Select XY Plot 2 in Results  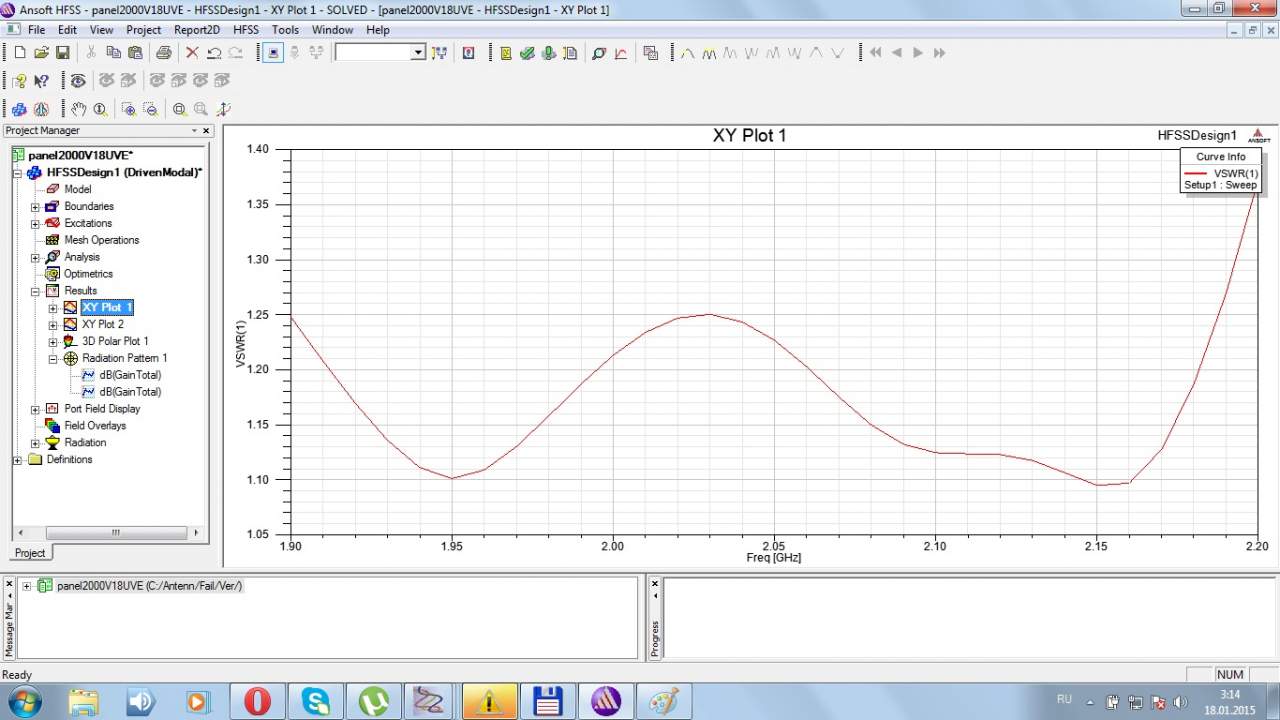102,324
